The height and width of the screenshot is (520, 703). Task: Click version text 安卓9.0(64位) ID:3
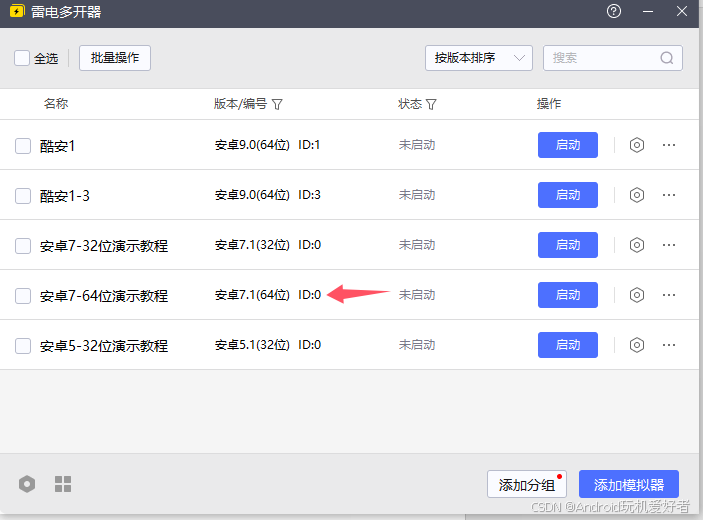coord(268,195)
